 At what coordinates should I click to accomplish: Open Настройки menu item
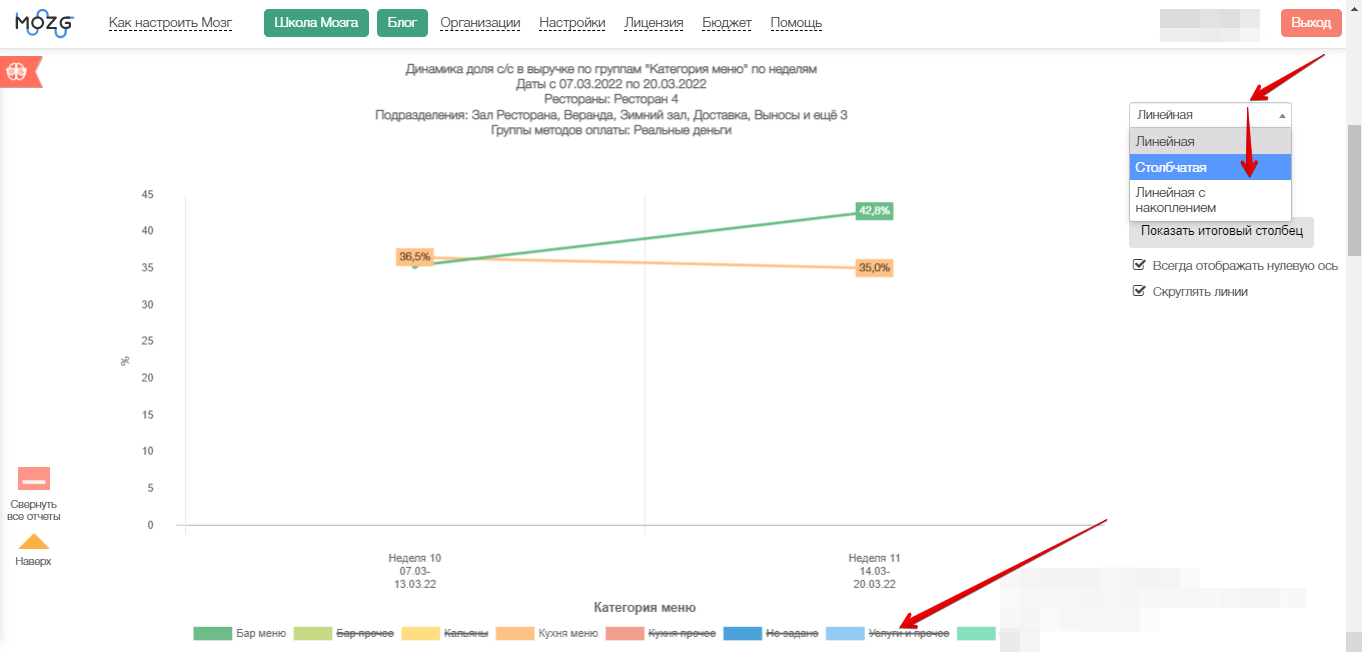pos(572,23)
